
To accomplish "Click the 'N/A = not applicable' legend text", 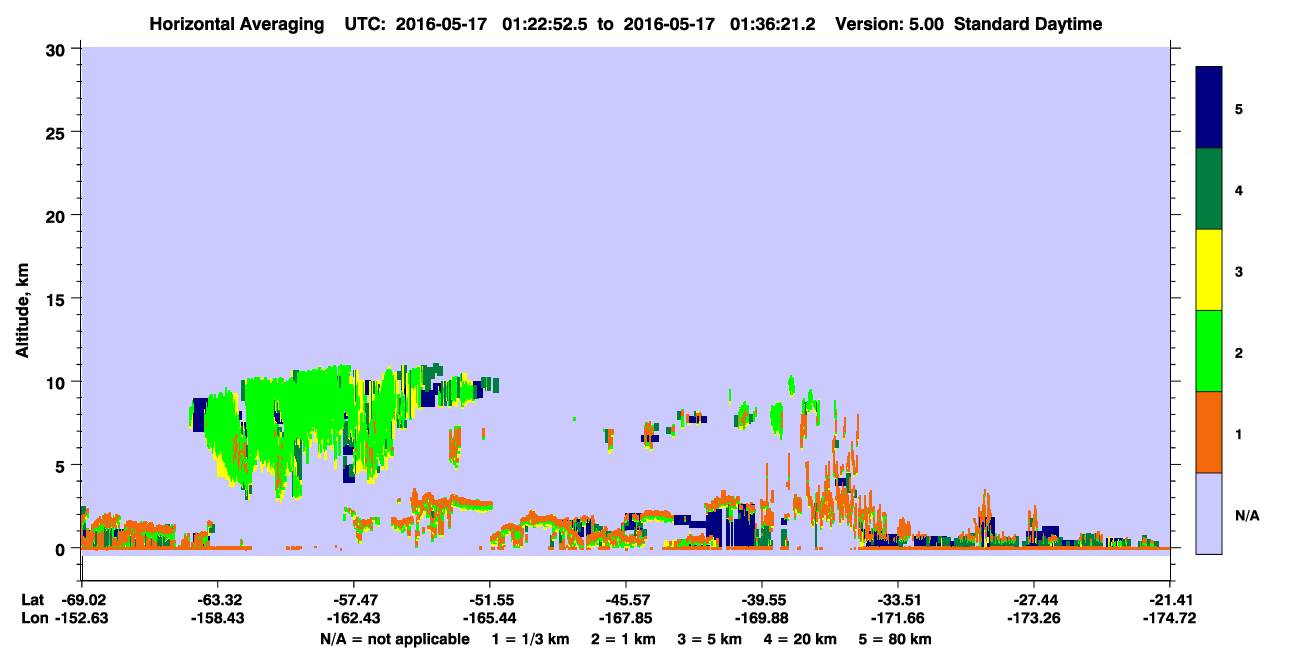I will click(x=394, y=639).
